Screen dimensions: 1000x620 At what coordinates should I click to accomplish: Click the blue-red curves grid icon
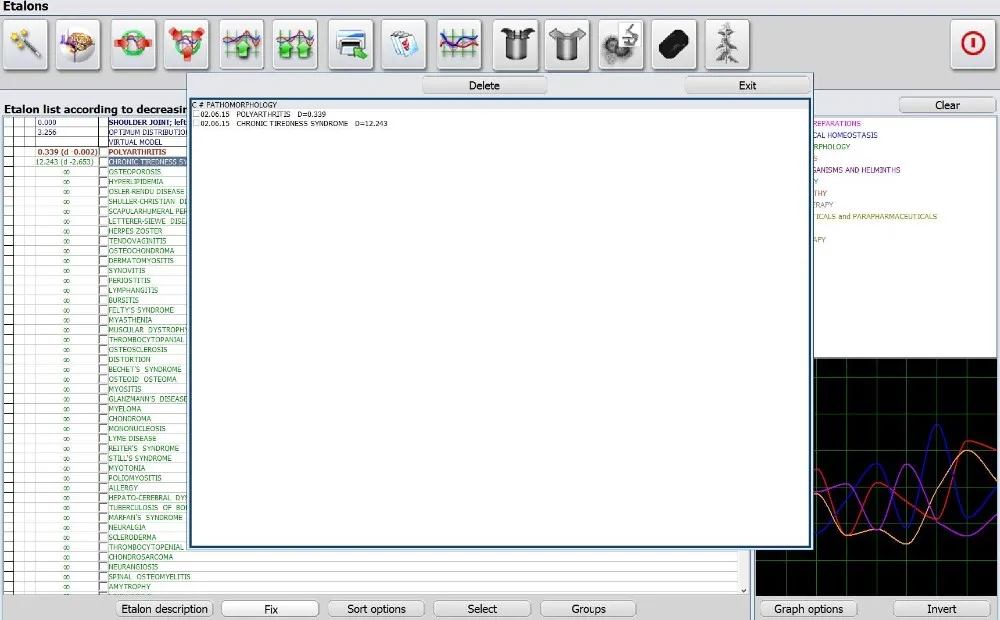(x=459, y=44)
